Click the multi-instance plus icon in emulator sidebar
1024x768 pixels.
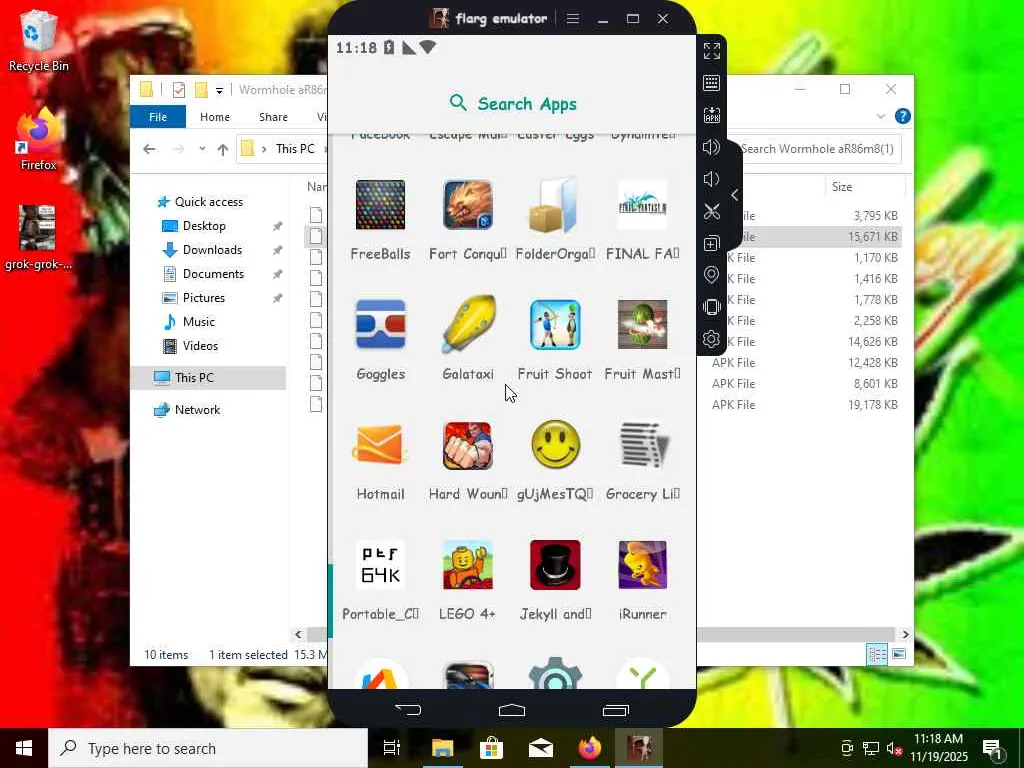click(x=711, y=243)
